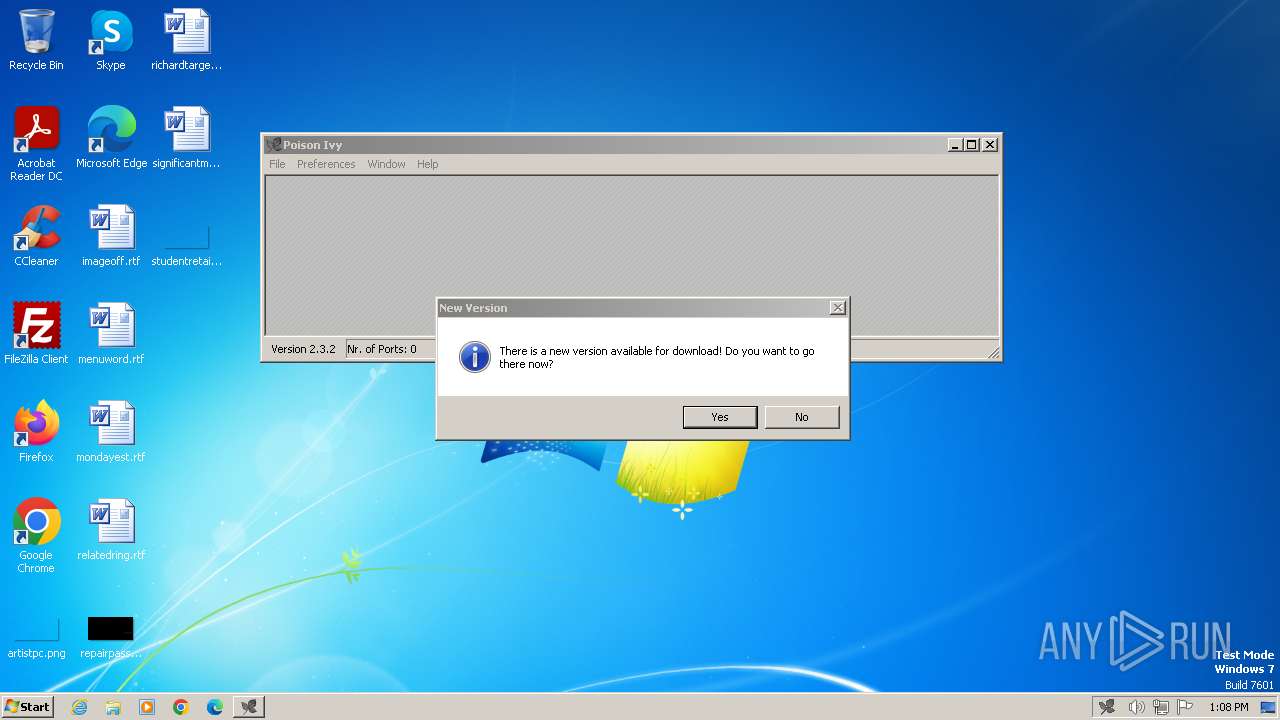Open the Action Center flag icon
1280x720 pixels.
tap(1186, 707)
